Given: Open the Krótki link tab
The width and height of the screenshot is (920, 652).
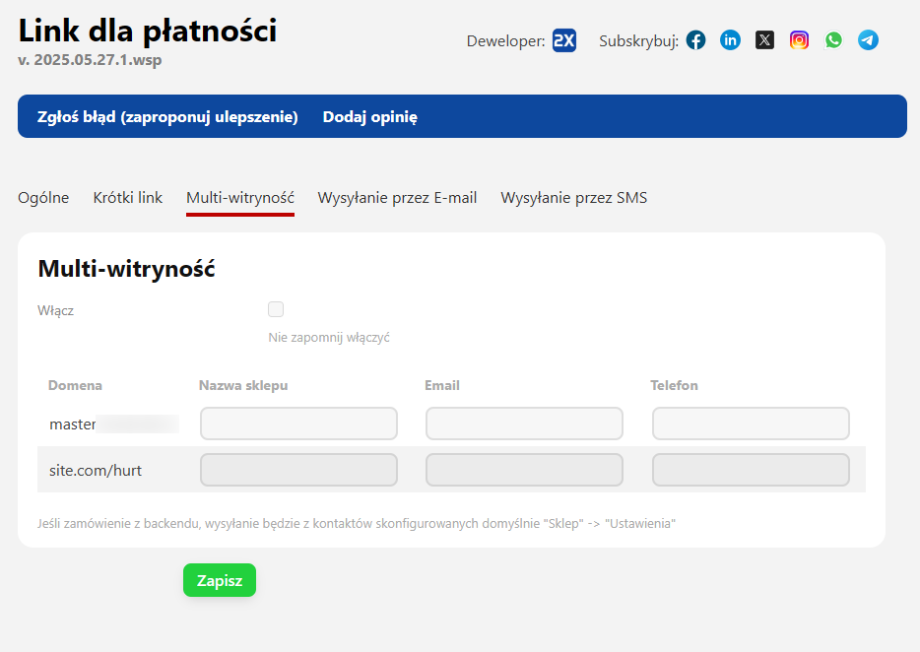Looking at the screenshot, I should pos(128,198).
